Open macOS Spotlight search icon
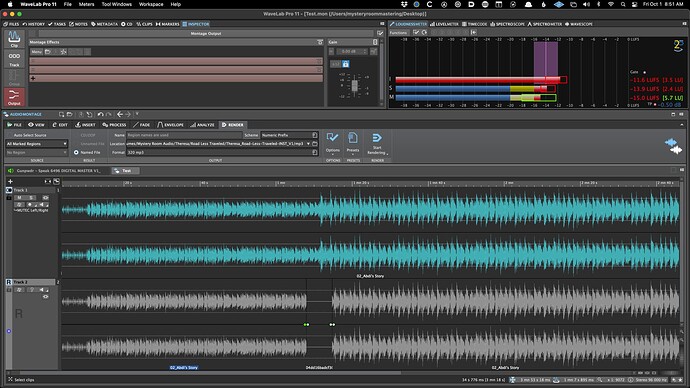690x388 pixels. tap(623, 4)
